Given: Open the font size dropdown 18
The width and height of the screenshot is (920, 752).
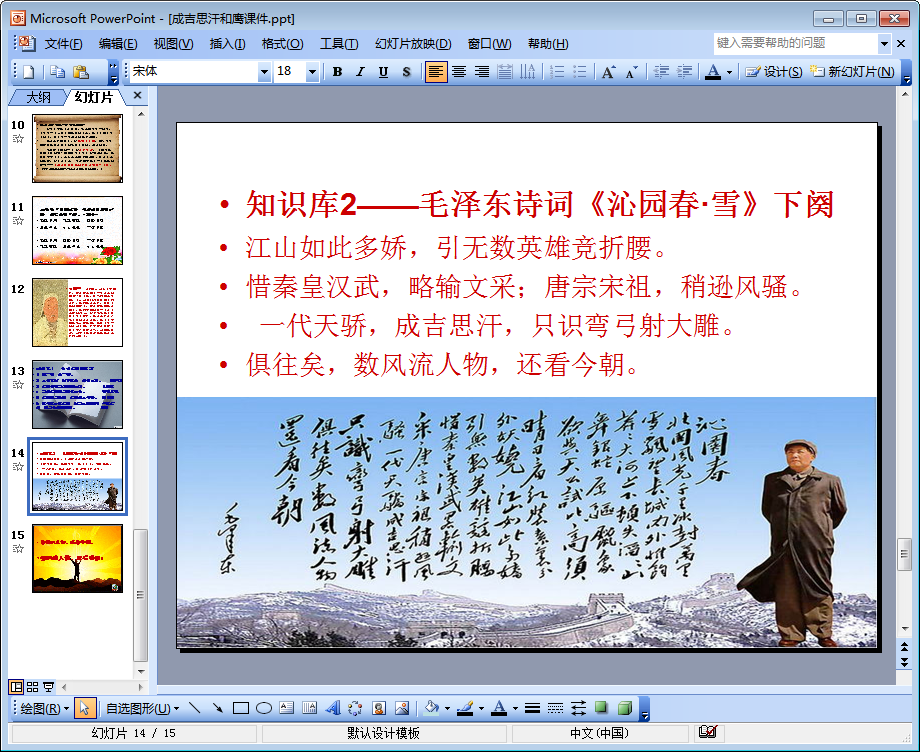Looking at the screenshot, I should [x=312, y=72].
